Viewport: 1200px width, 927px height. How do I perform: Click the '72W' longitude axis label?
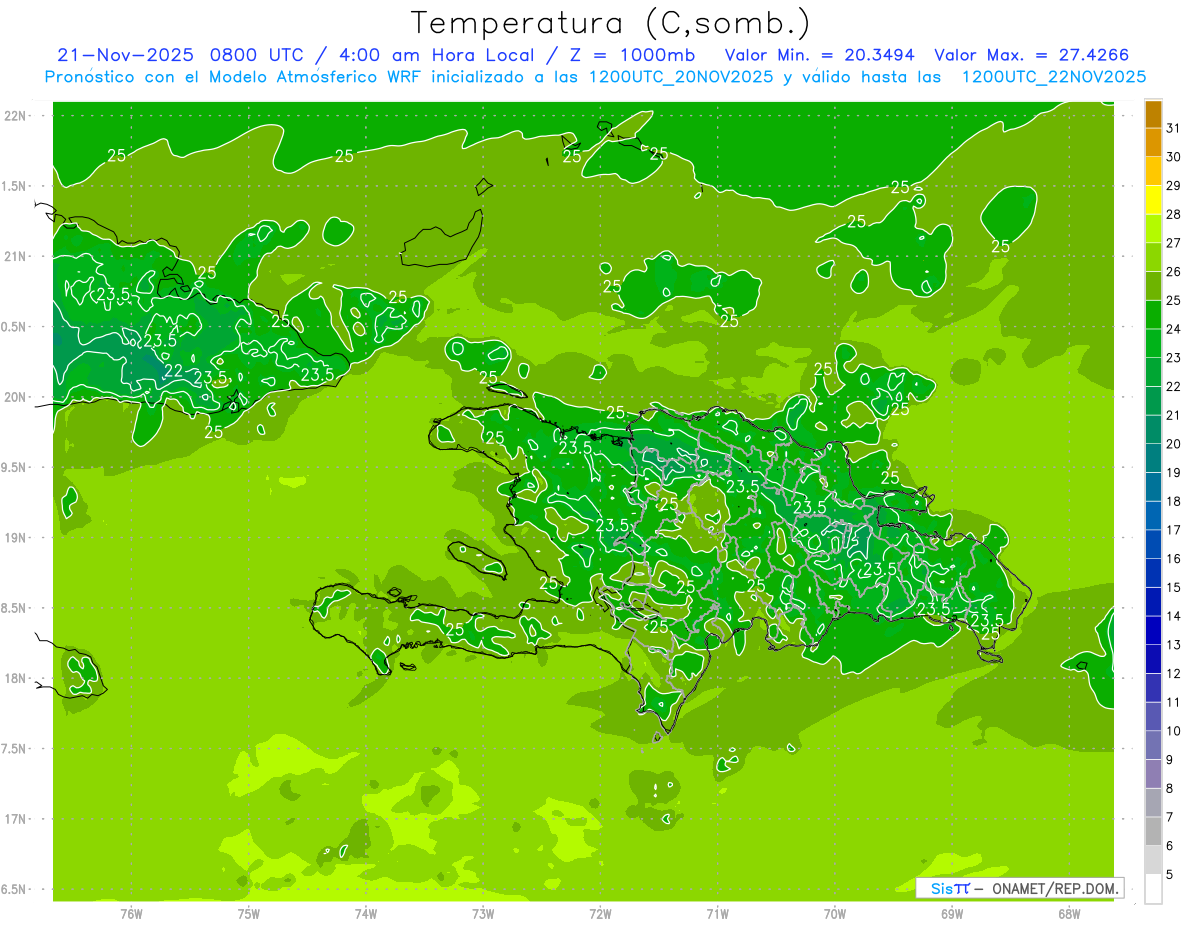pyautogui.click(x=600, y=913)
